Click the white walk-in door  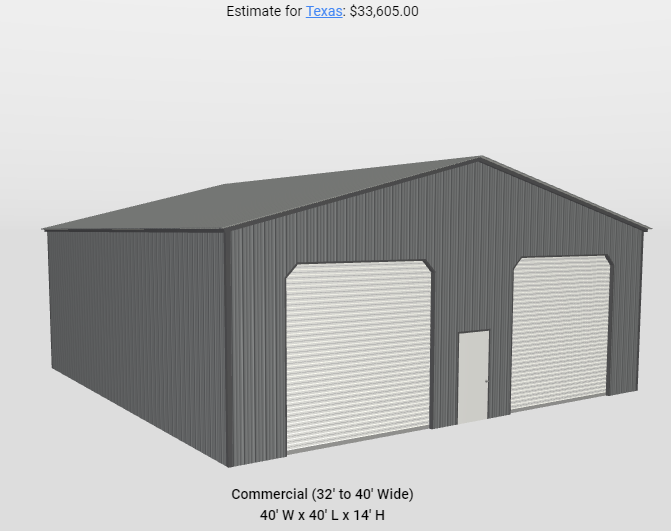click(x=473, y=375)
